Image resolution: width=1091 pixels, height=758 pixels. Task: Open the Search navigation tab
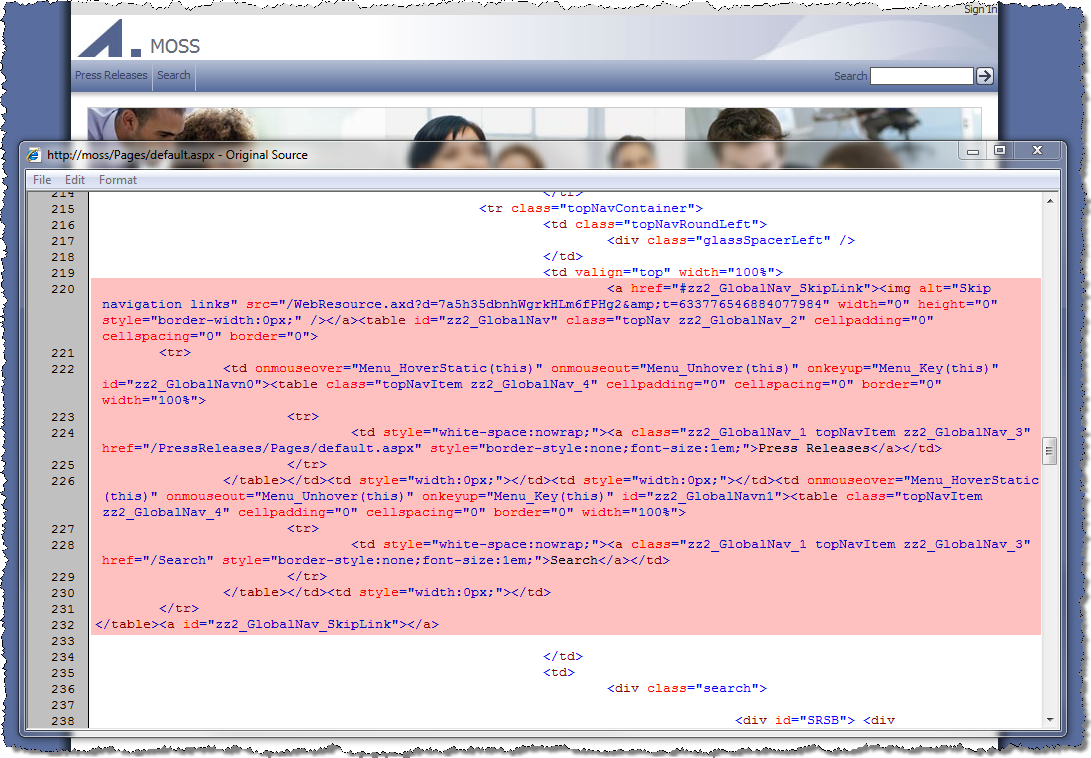(x=174, y=75)
